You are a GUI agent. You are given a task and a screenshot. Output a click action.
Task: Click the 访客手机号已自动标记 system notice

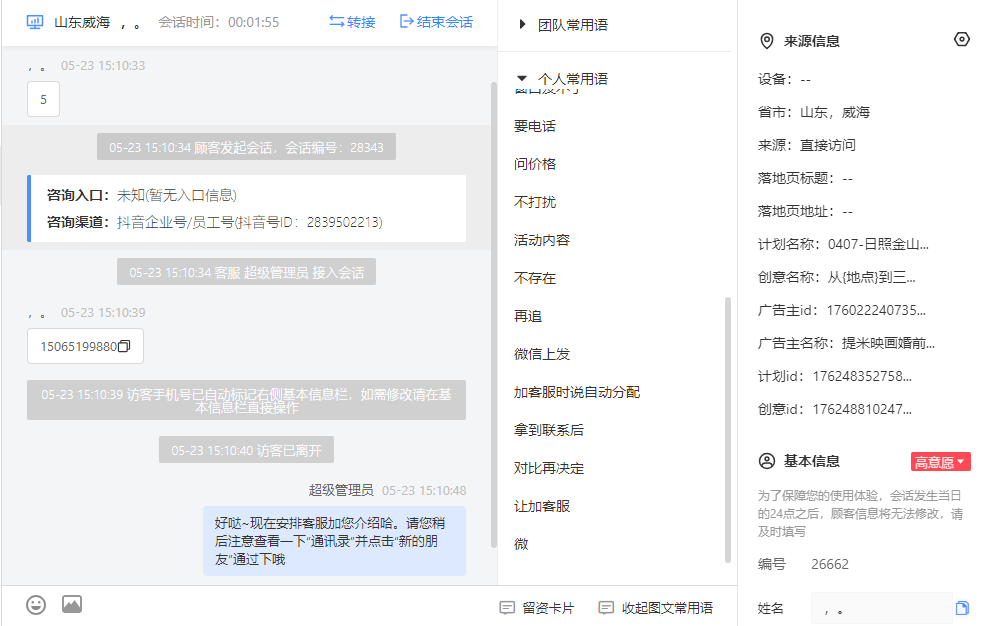tap(246, 401)
